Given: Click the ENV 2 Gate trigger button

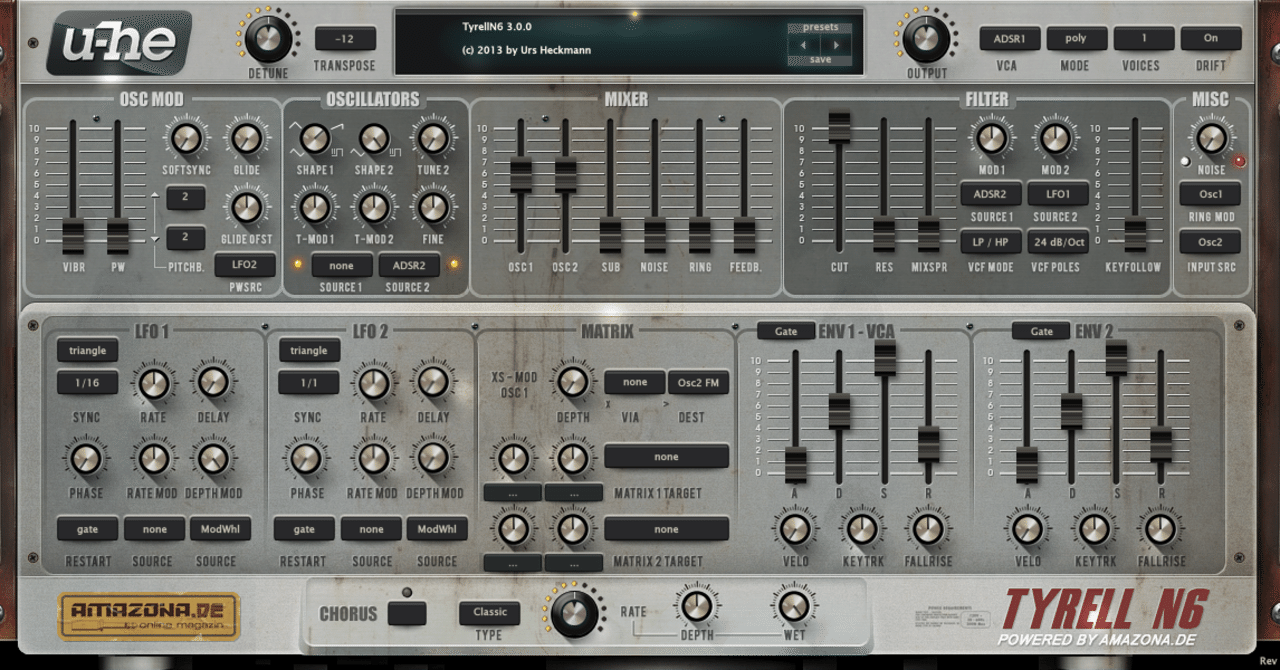Looking at the screenshot, I should 1041,331.
